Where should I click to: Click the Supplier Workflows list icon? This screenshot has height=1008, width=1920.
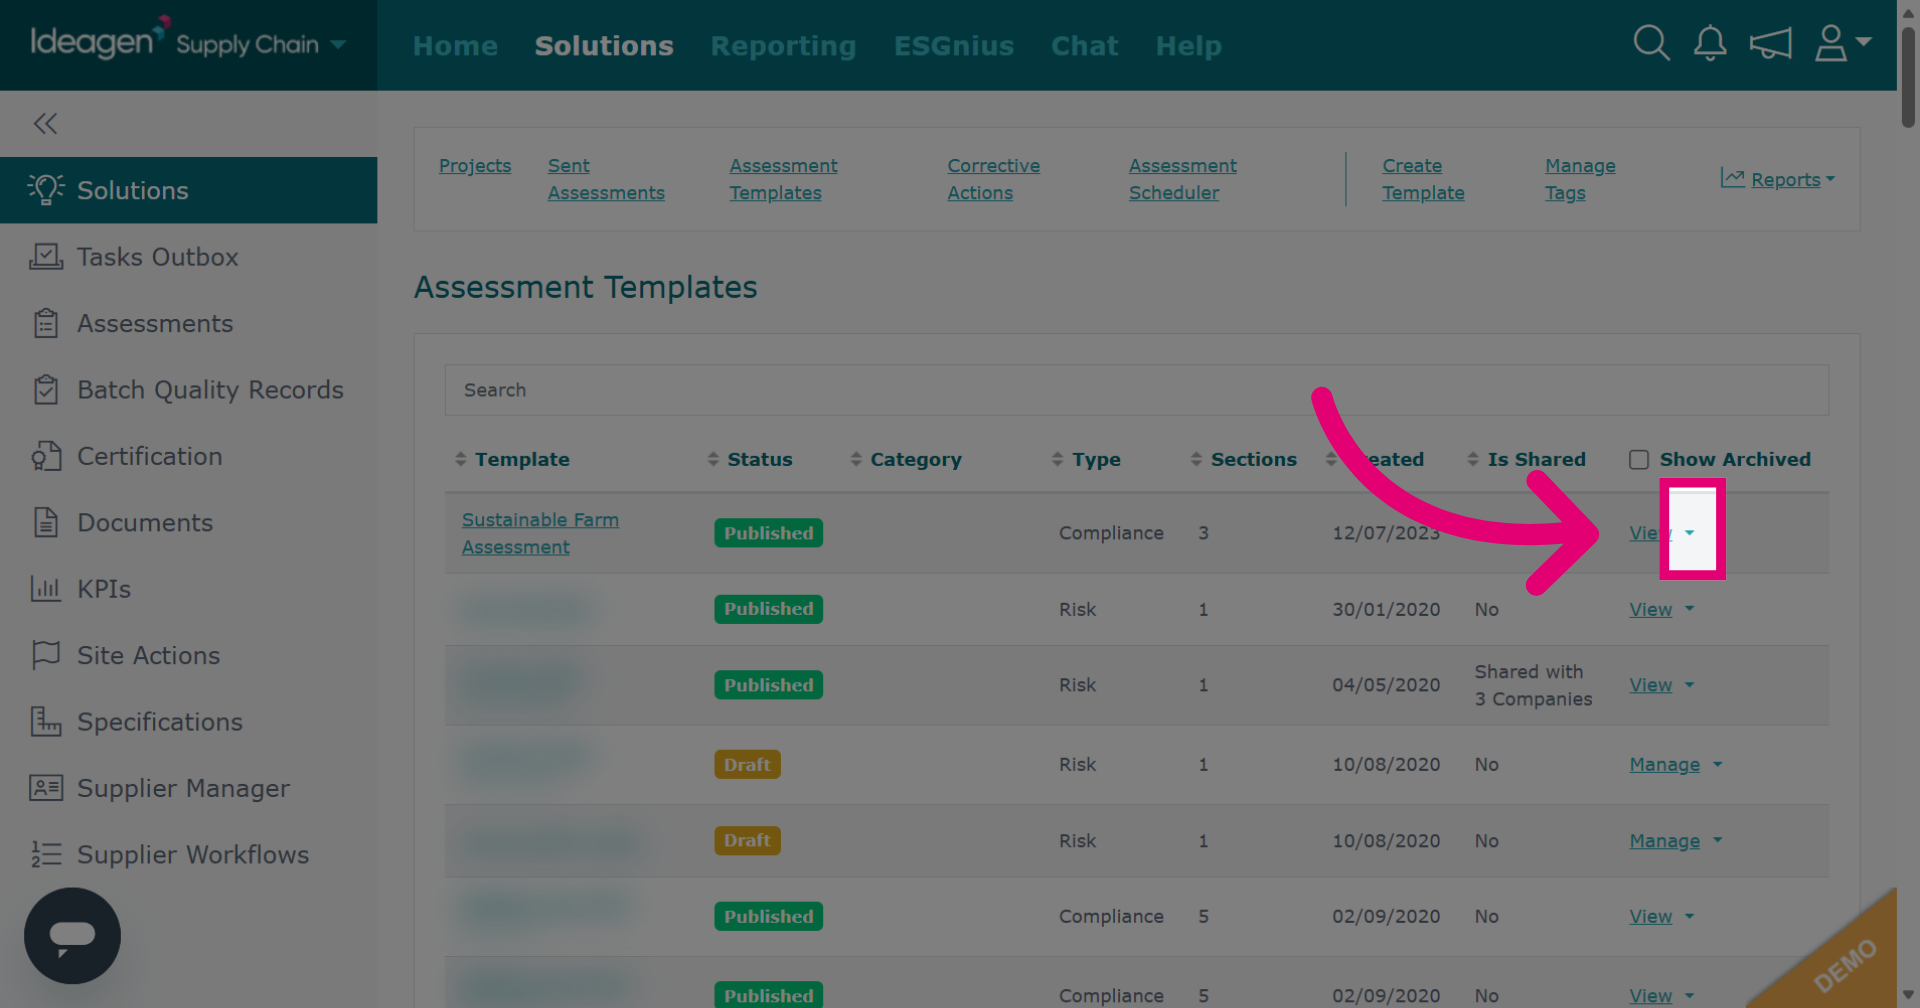(46, 854)
